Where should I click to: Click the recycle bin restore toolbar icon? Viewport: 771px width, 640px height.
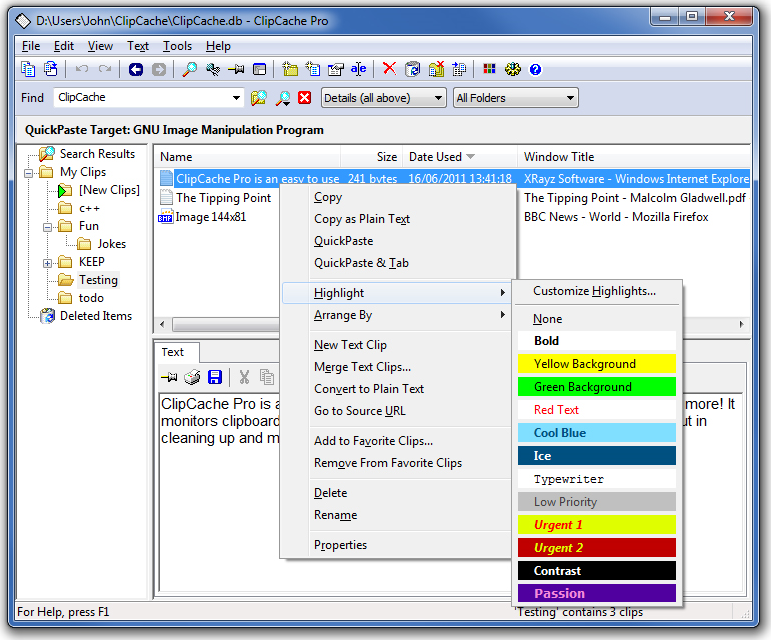[x=413, y=69]
